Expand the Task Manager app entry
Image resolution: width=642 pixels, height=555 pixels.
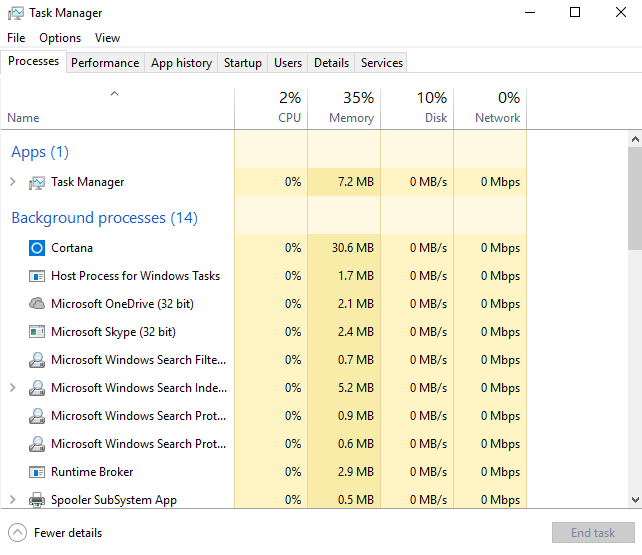13,182
